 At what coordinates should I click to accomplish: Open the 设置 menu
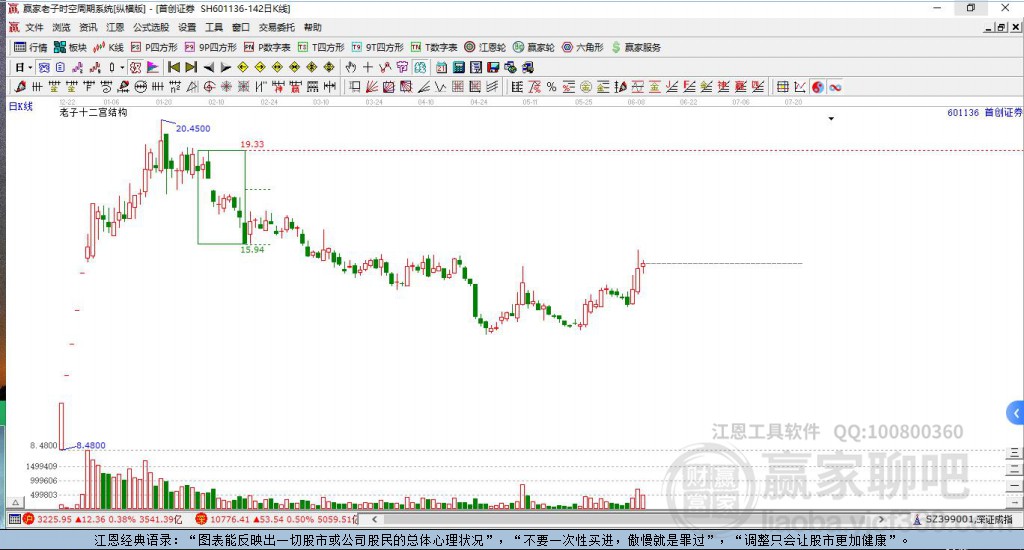(x=187, y=27)
